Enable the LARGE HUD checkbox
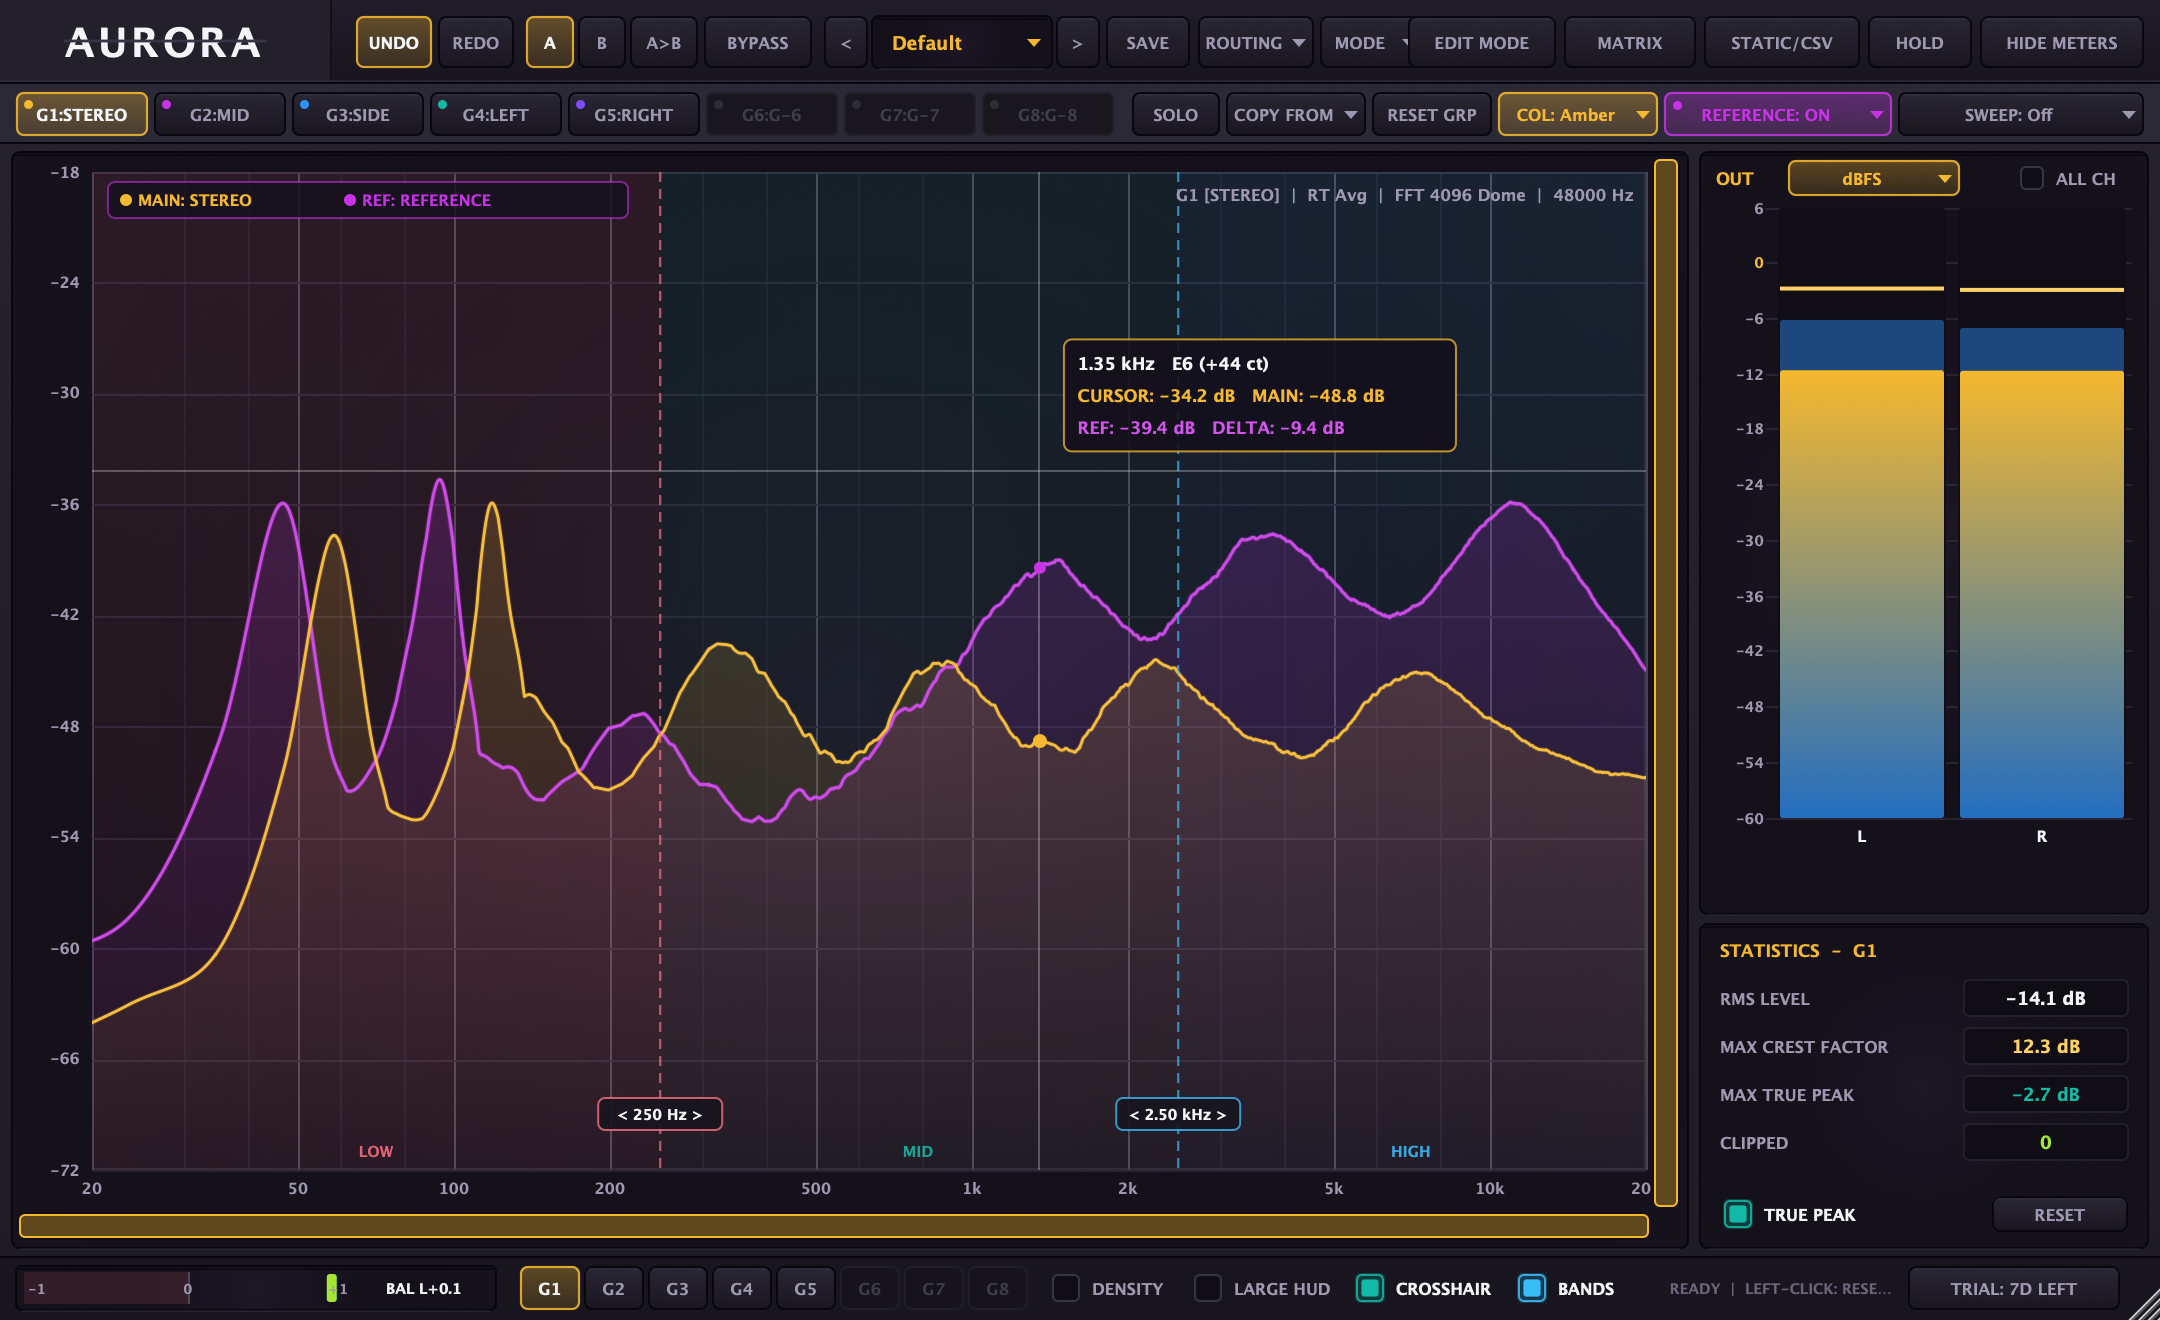2160x1320 pixels. (x=1208, y=1288)
